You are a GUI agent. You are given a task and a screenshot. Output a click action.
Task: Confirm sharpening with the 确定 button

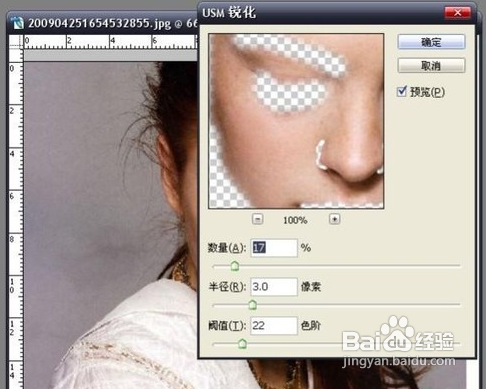(x=431, y=42)
